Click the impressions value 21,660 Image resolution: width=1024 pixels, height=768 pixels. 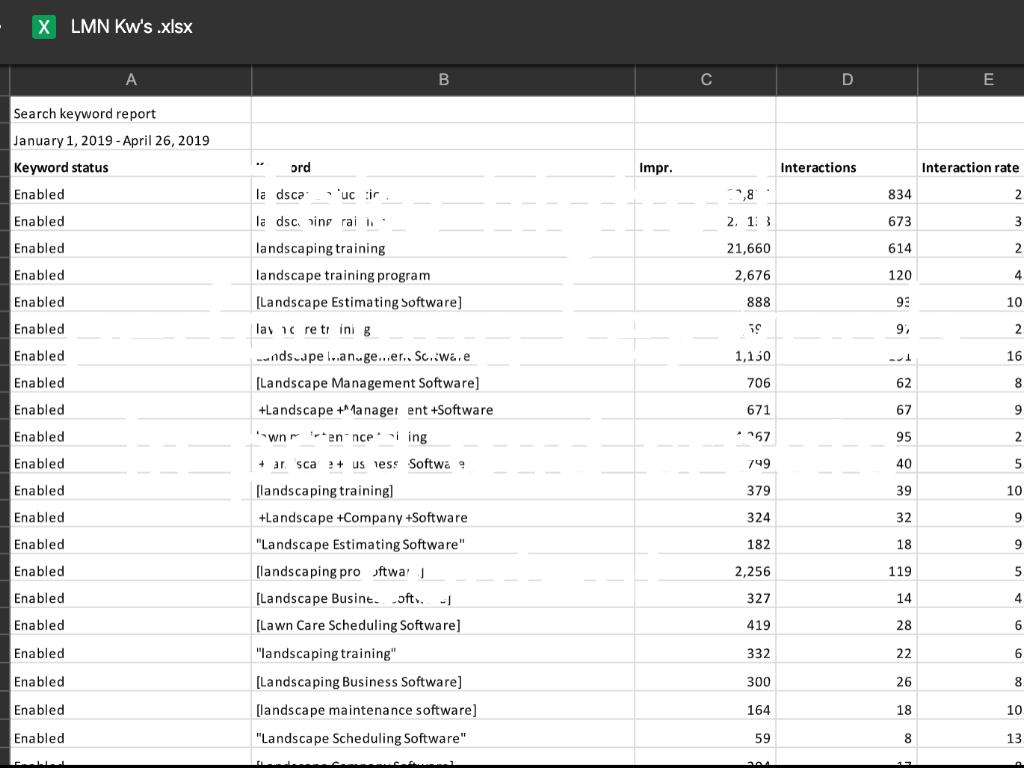point(748,248)
